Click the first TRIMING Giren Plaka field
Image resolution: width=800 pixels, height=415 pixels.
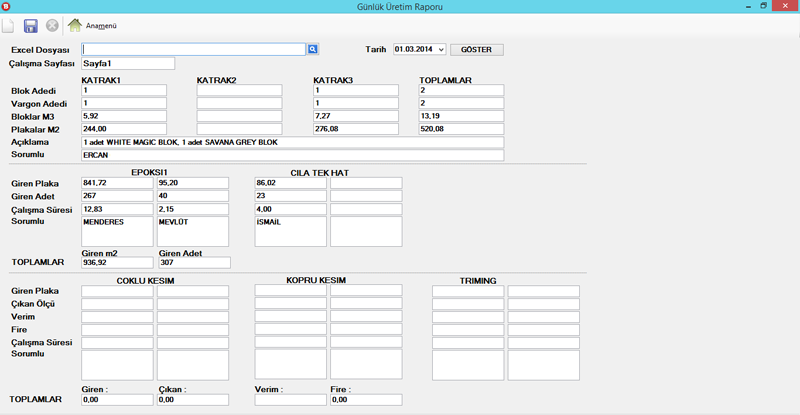pyautogui.click(x=468, y=291)
